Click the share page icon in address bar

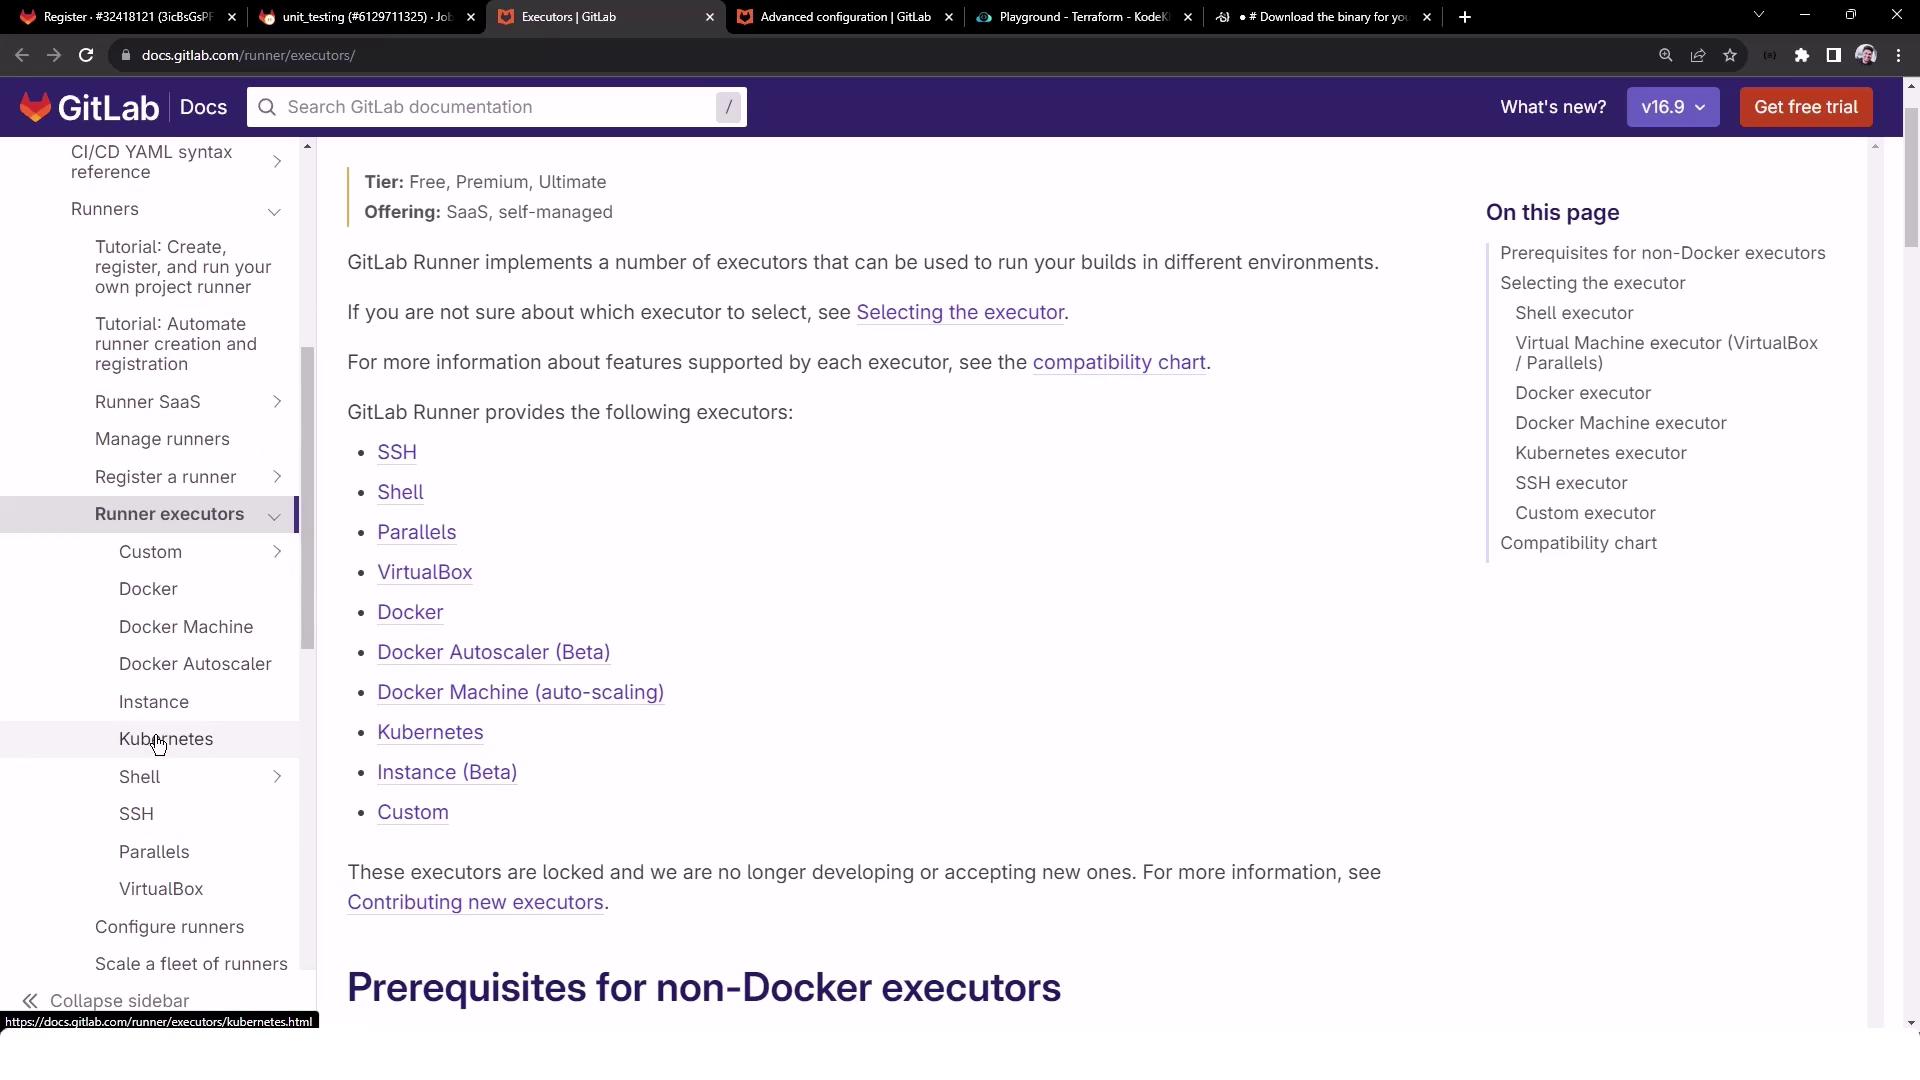[x=1697, y=55]
